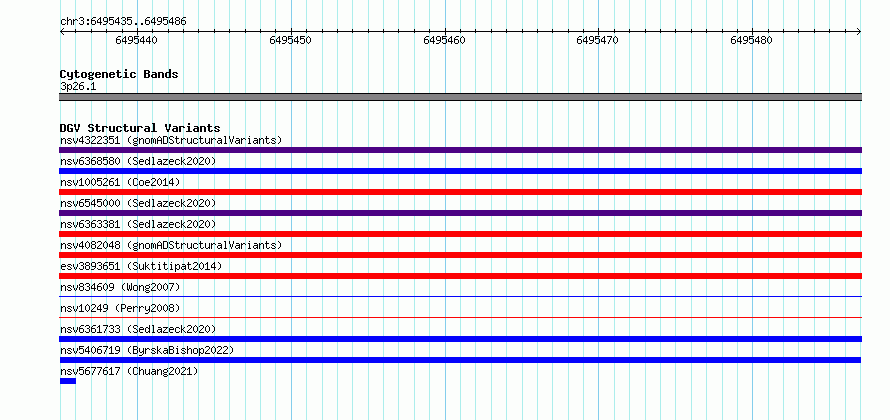Screen dimensions: 890x420
Task: Click the esv3893651 red variant bar
Action: (x=460, y=276)
